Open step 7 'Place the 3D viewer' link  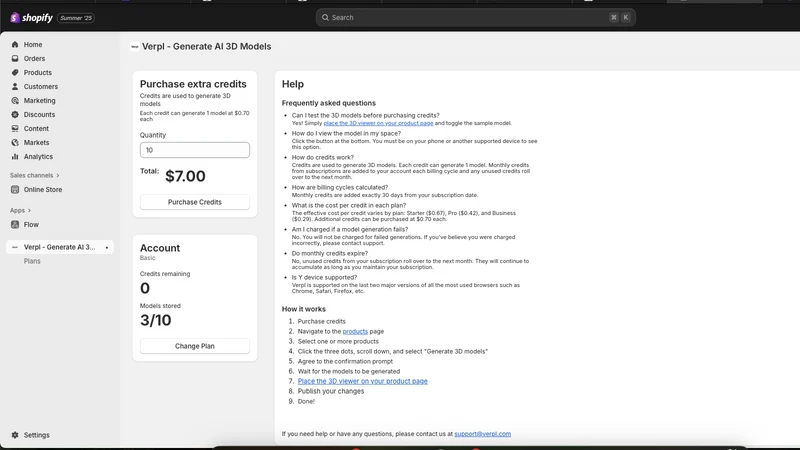pyautogui.click(x=363, y=381)
